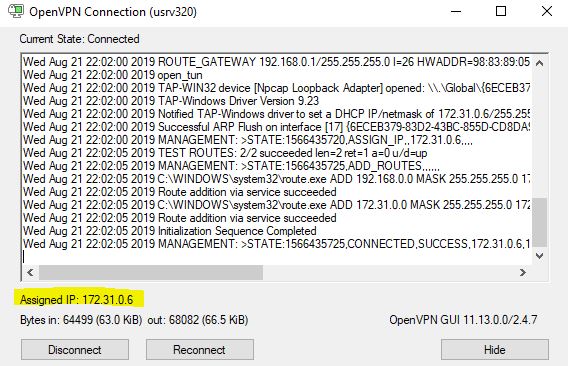Click the OpenVPN icon in the title bar
568x366 pixels.
click(16, 11)
